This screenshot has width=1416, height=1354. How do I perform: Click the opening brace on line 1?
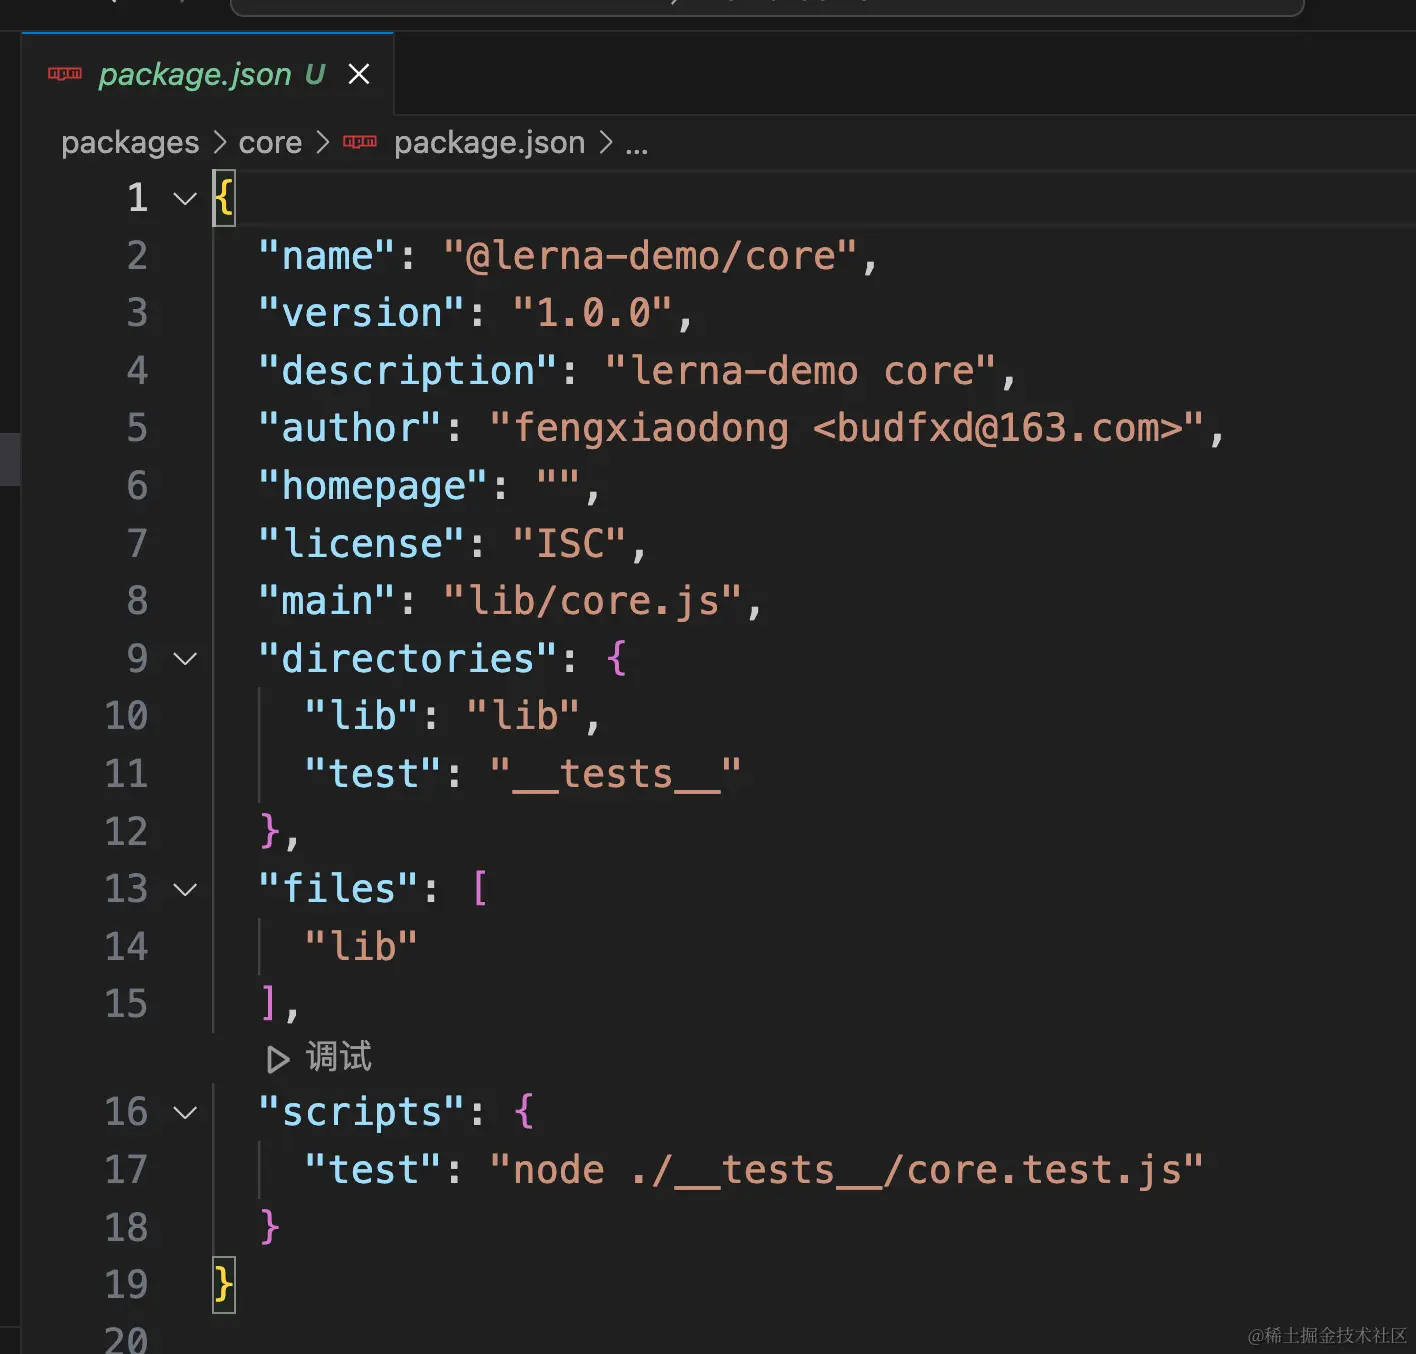click(x=223, y=198)
